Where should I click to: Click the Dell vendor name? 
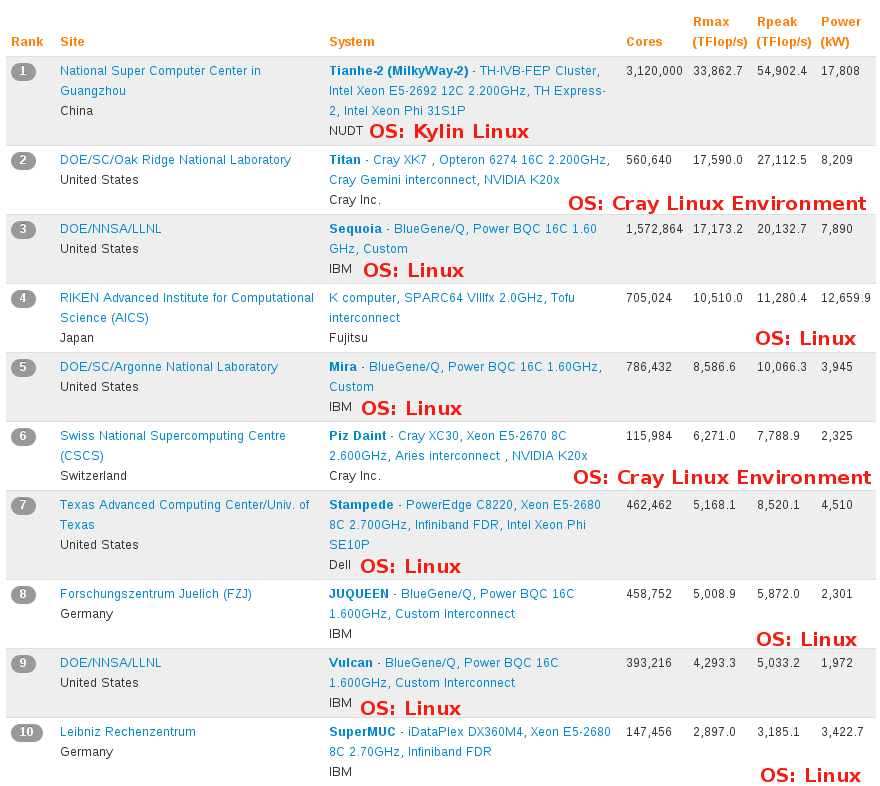[x=340, y=566]
